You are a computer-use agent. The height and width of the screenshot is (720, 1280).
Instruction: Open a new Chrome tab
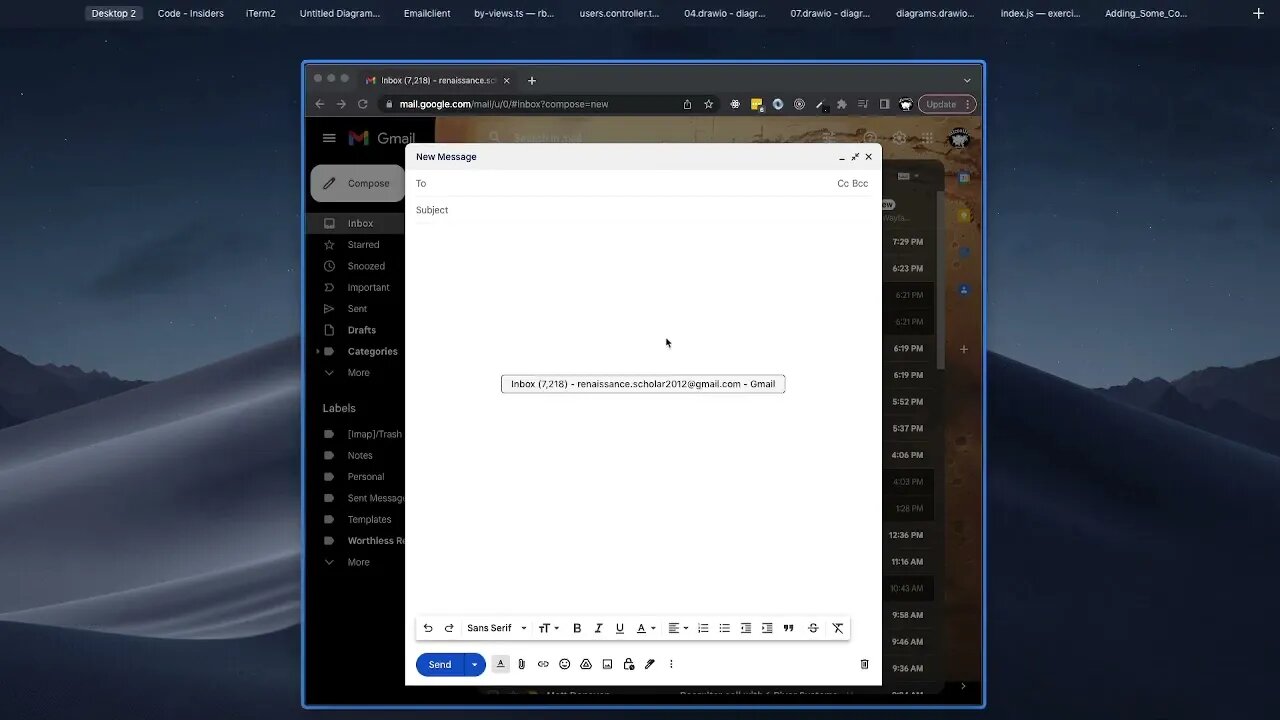(532, 80)
